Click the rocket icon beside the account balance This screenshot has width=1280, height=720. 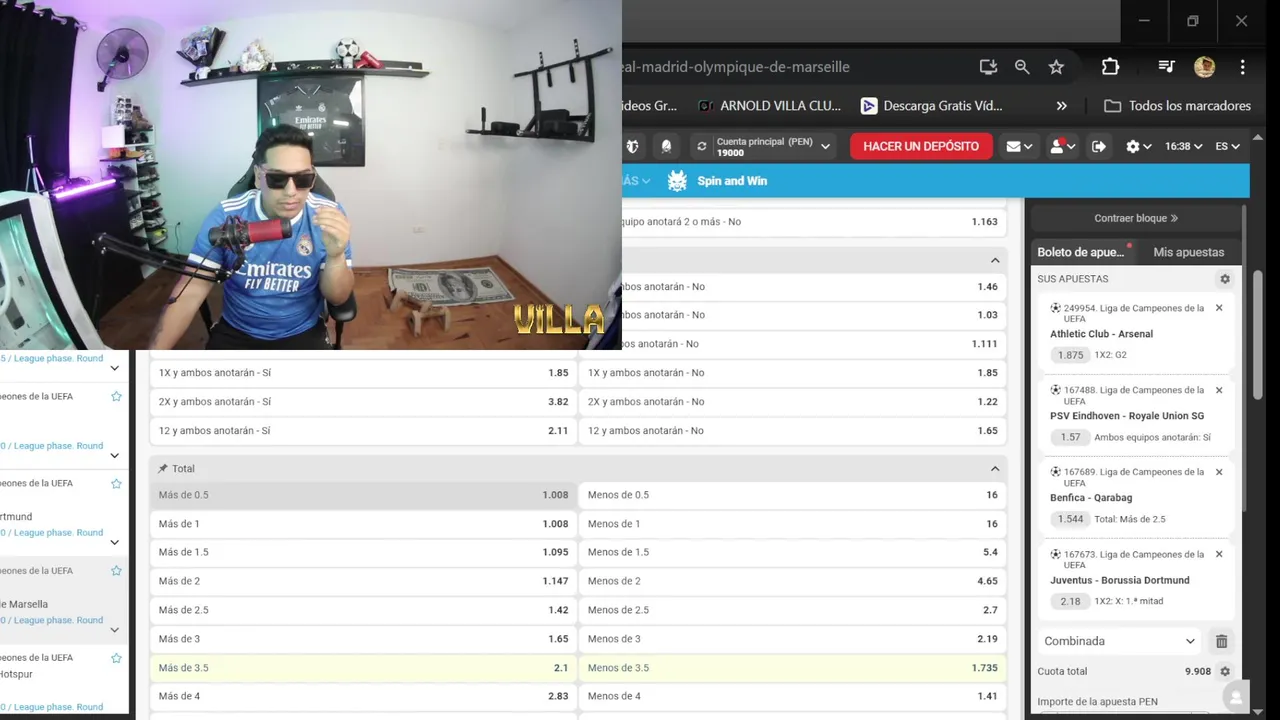666,146
